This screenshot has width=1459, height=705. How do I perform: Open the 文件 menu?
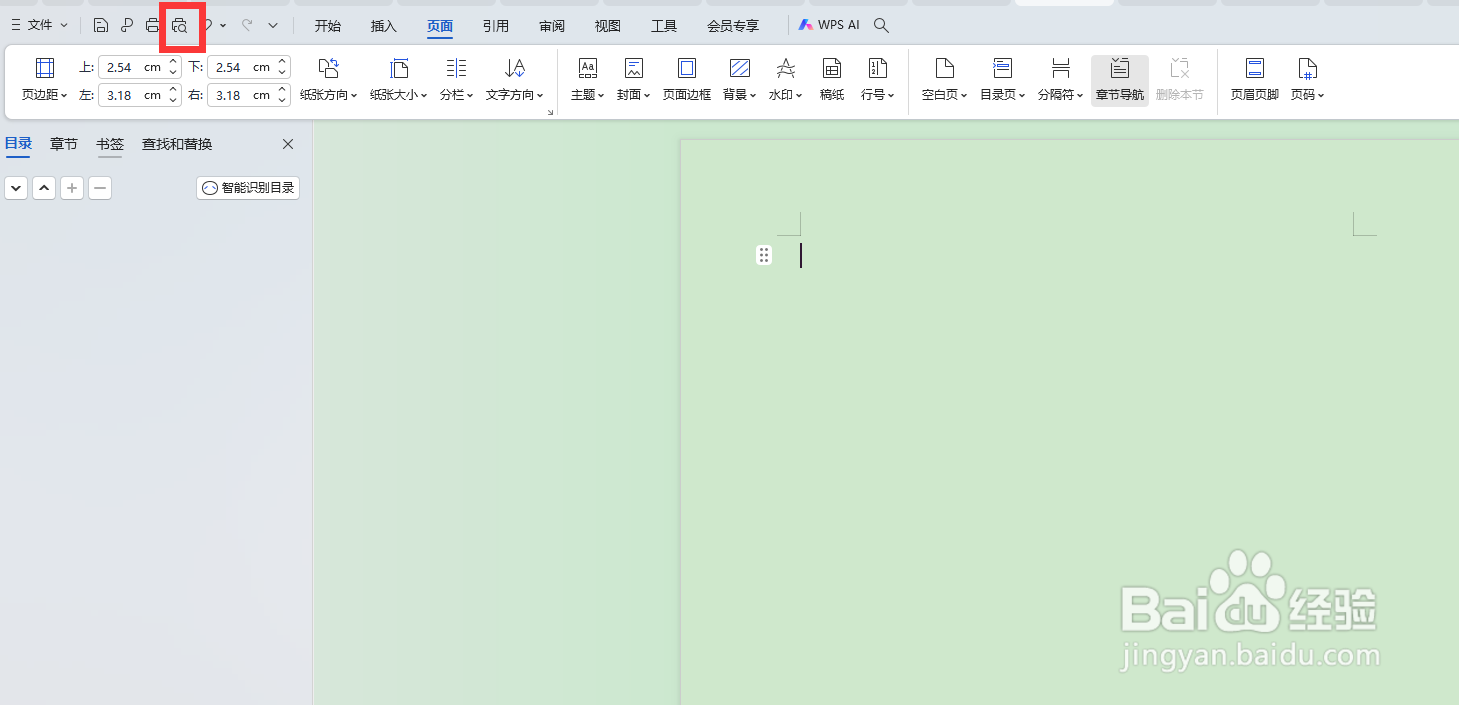coord(39,25)
